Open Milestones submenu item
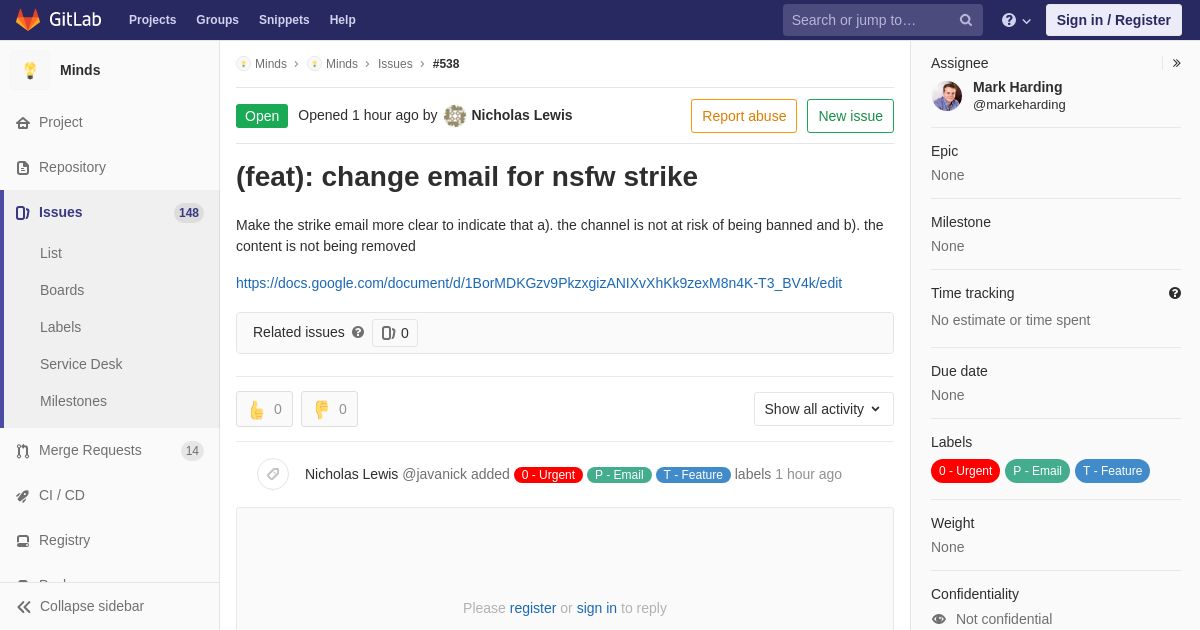This screenshot has width=1200, height=630. point(73,401)
